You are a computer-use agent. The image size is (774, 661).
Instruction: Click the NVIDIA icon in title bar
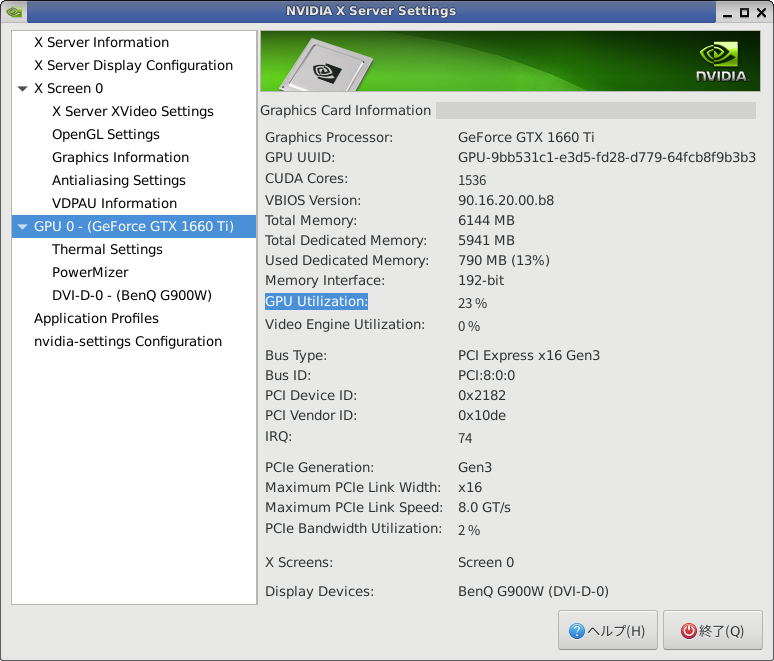point(14,12)
